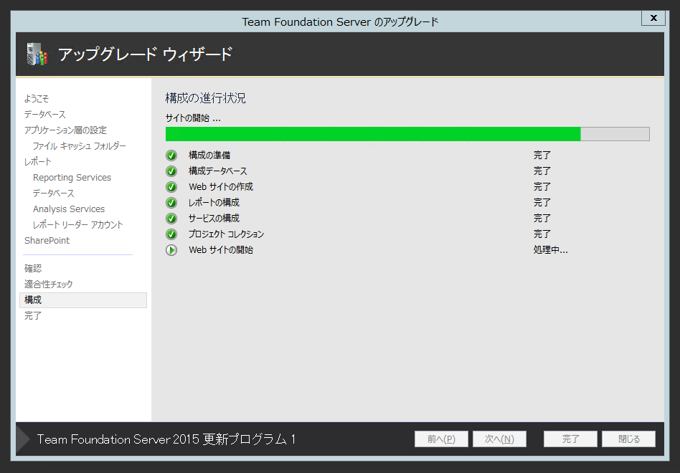The image size is (680, 473).
Task: Click the Team Foundation Server wizard logo icon
Action: 37,54
